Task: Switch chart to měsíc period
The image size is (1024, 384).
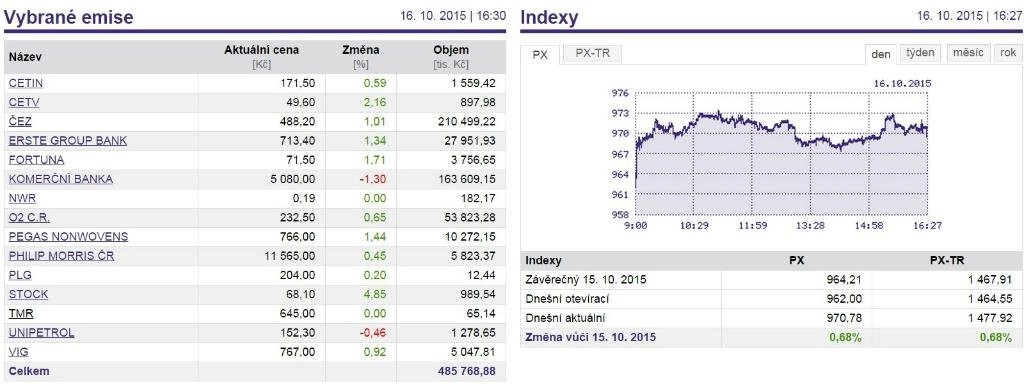Action: coord(968,54)
